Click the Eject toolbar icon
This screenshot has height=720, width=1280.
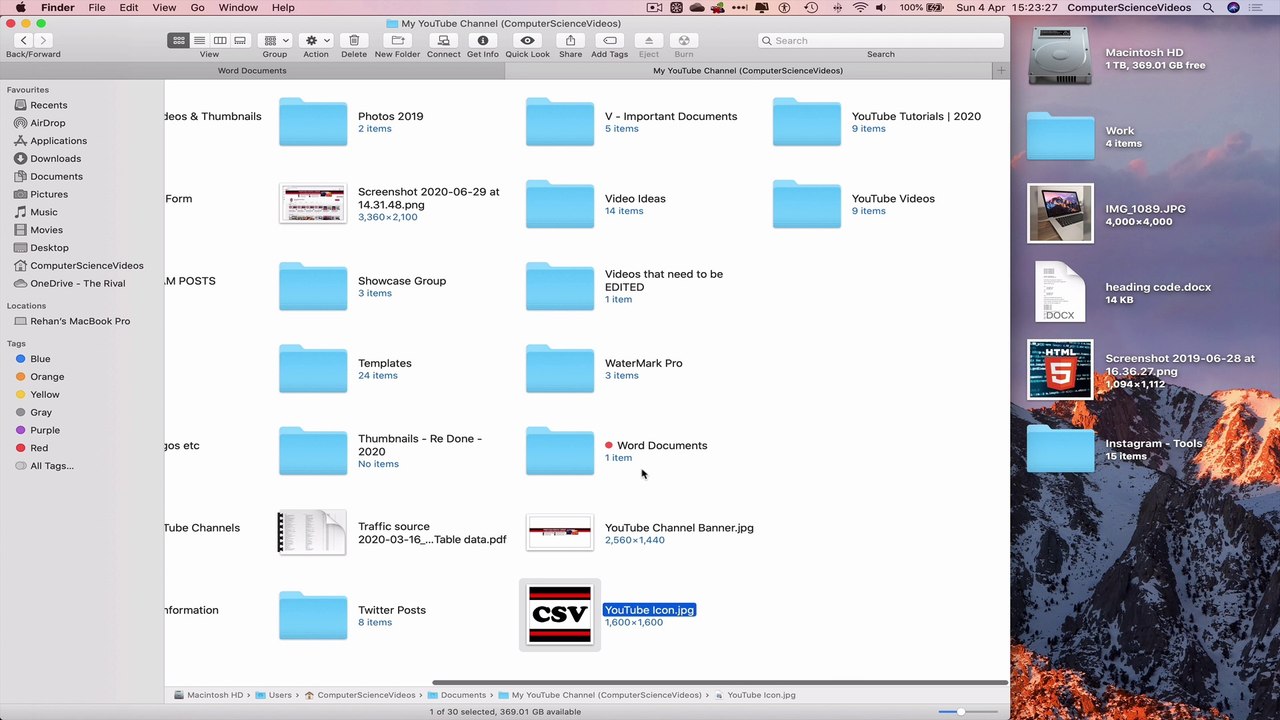click(x=649, y=40)
